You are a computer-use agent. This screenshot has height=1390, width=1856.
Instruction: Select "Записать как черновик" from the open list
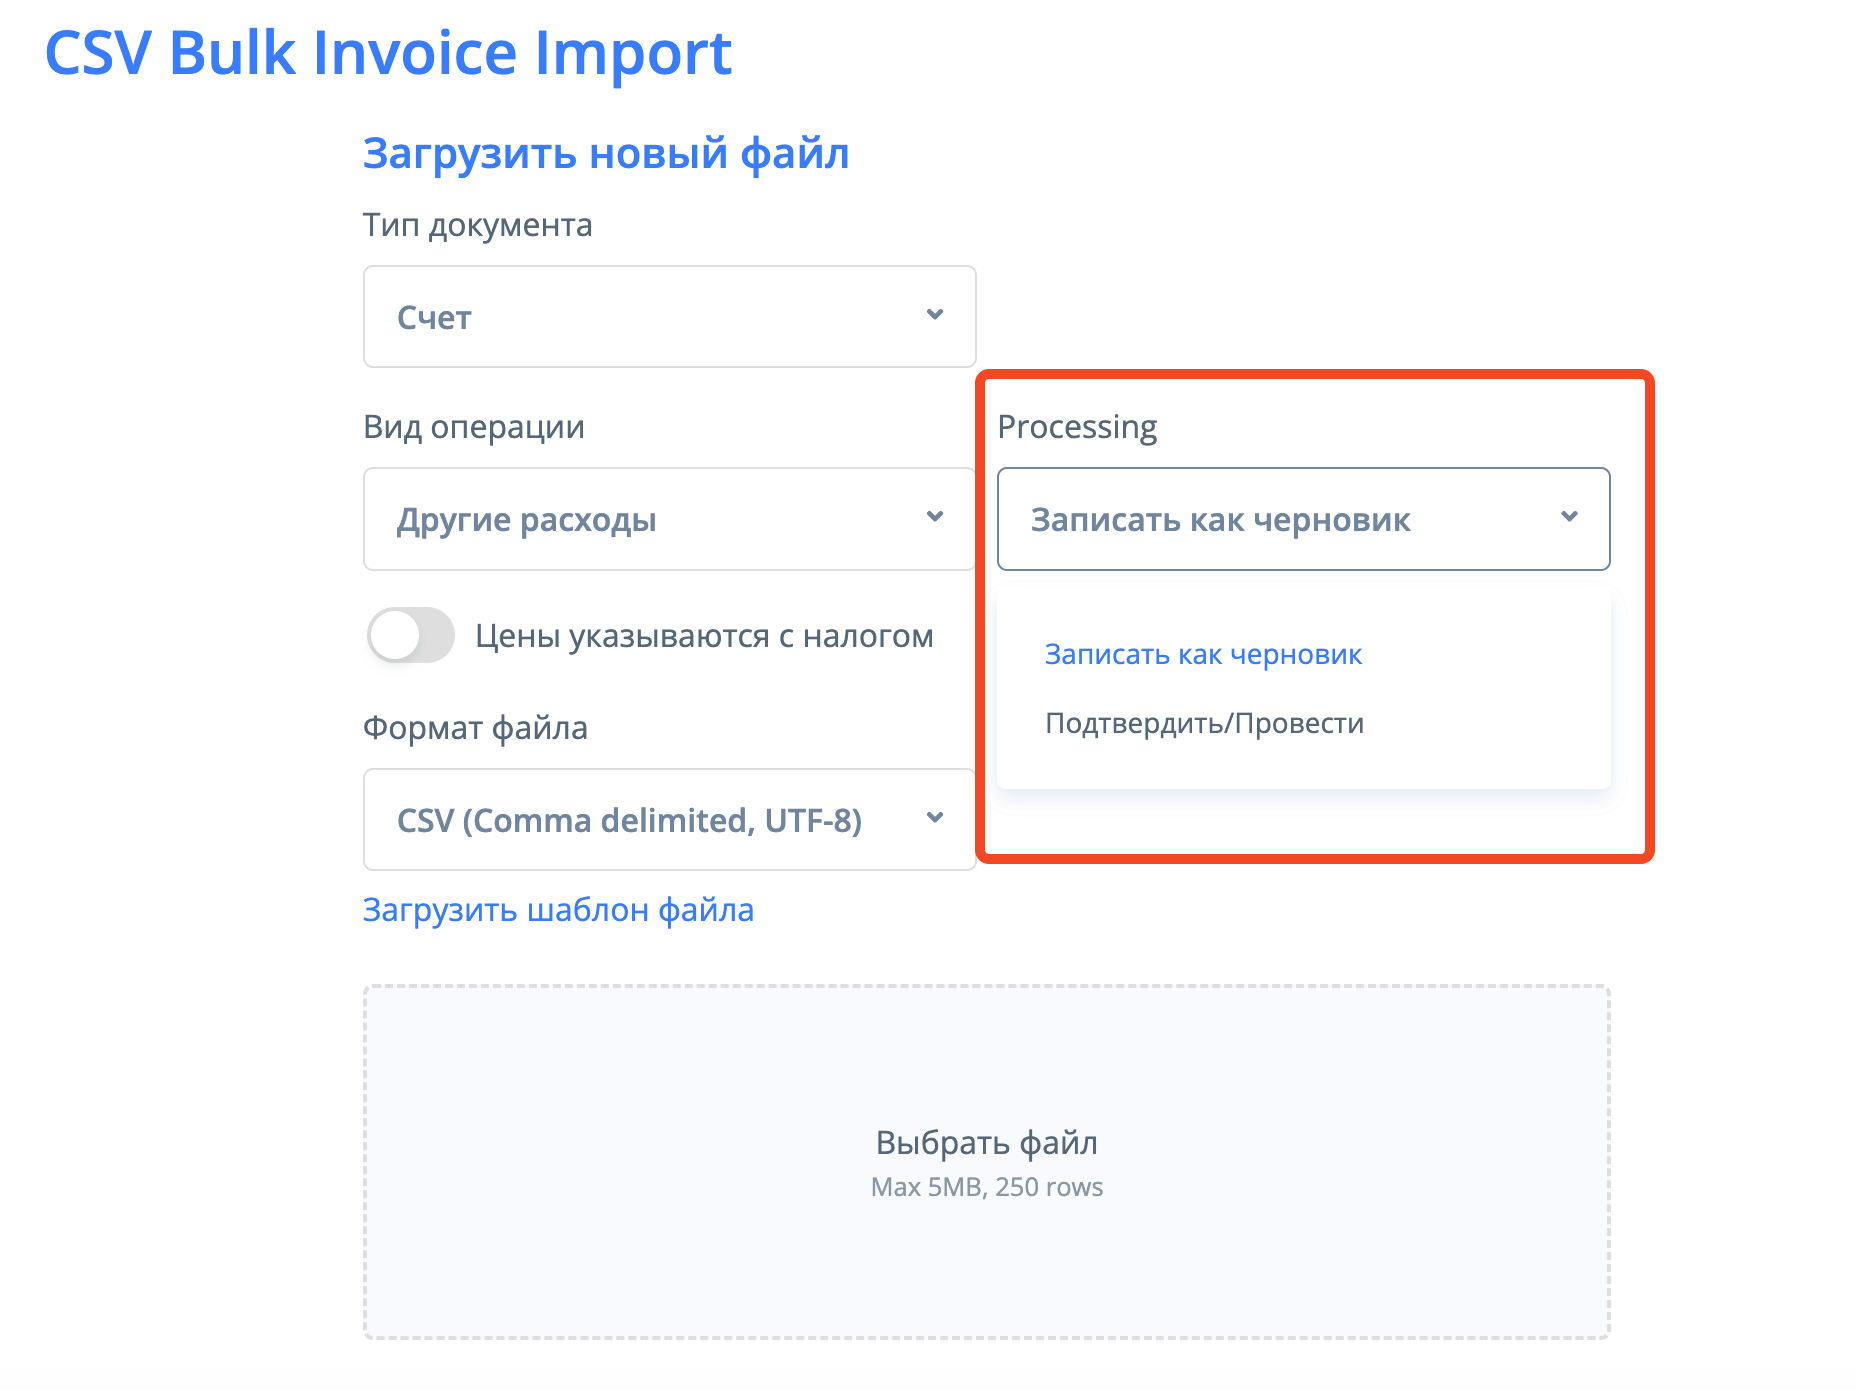[x=1203, y=655]
